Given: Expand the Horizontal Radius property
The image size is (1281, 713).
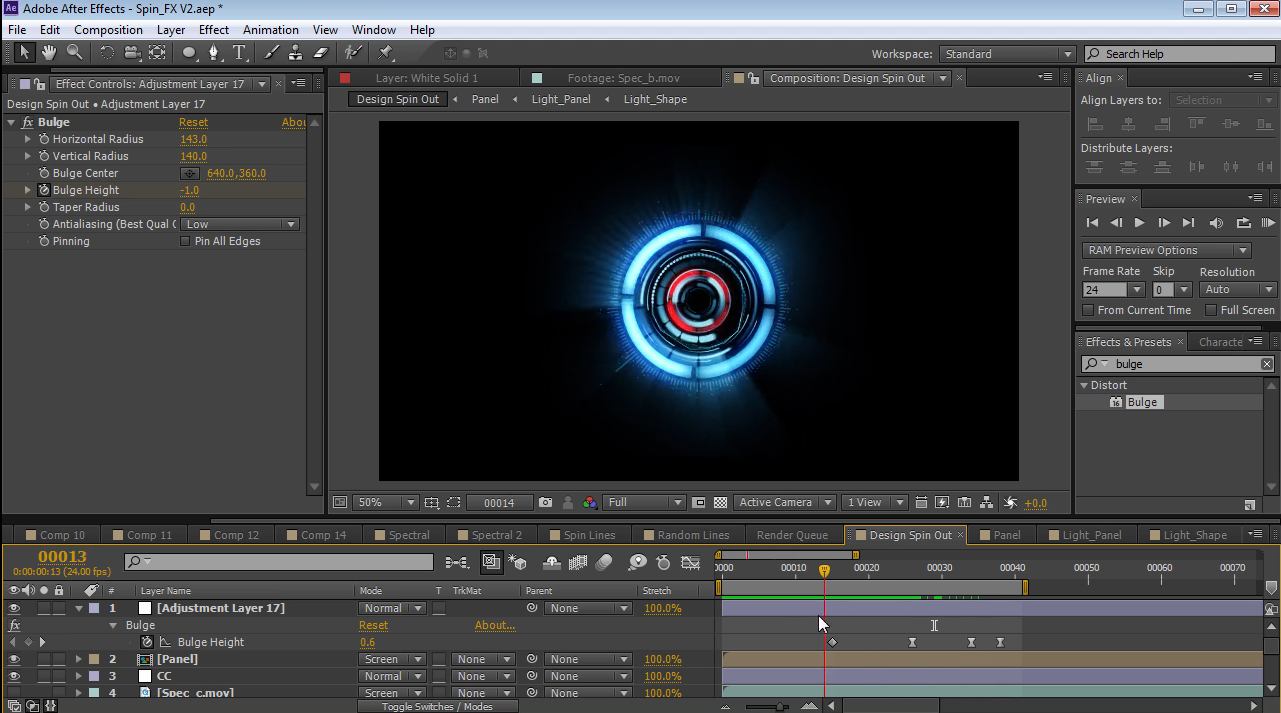Looking at the screenshot, I should [x=28, y=139].
